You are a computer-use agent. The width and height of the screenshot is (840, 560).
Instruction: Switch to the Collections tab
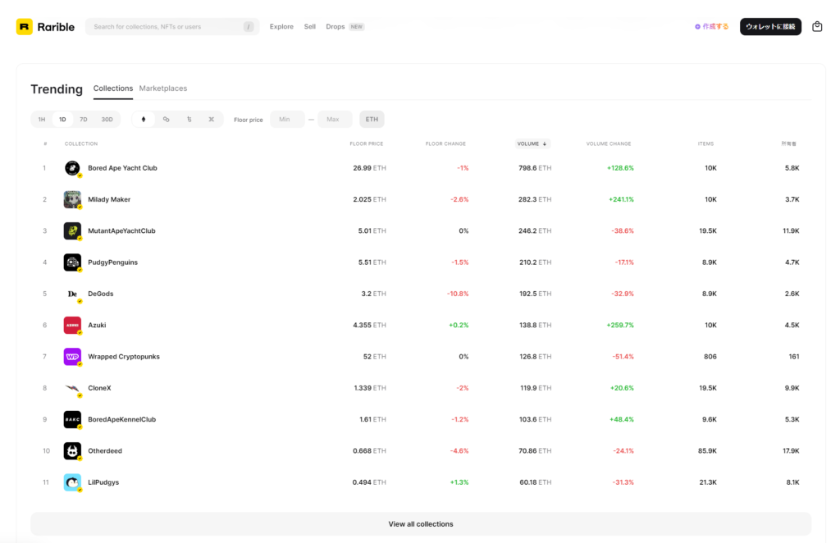coord(113,88)
